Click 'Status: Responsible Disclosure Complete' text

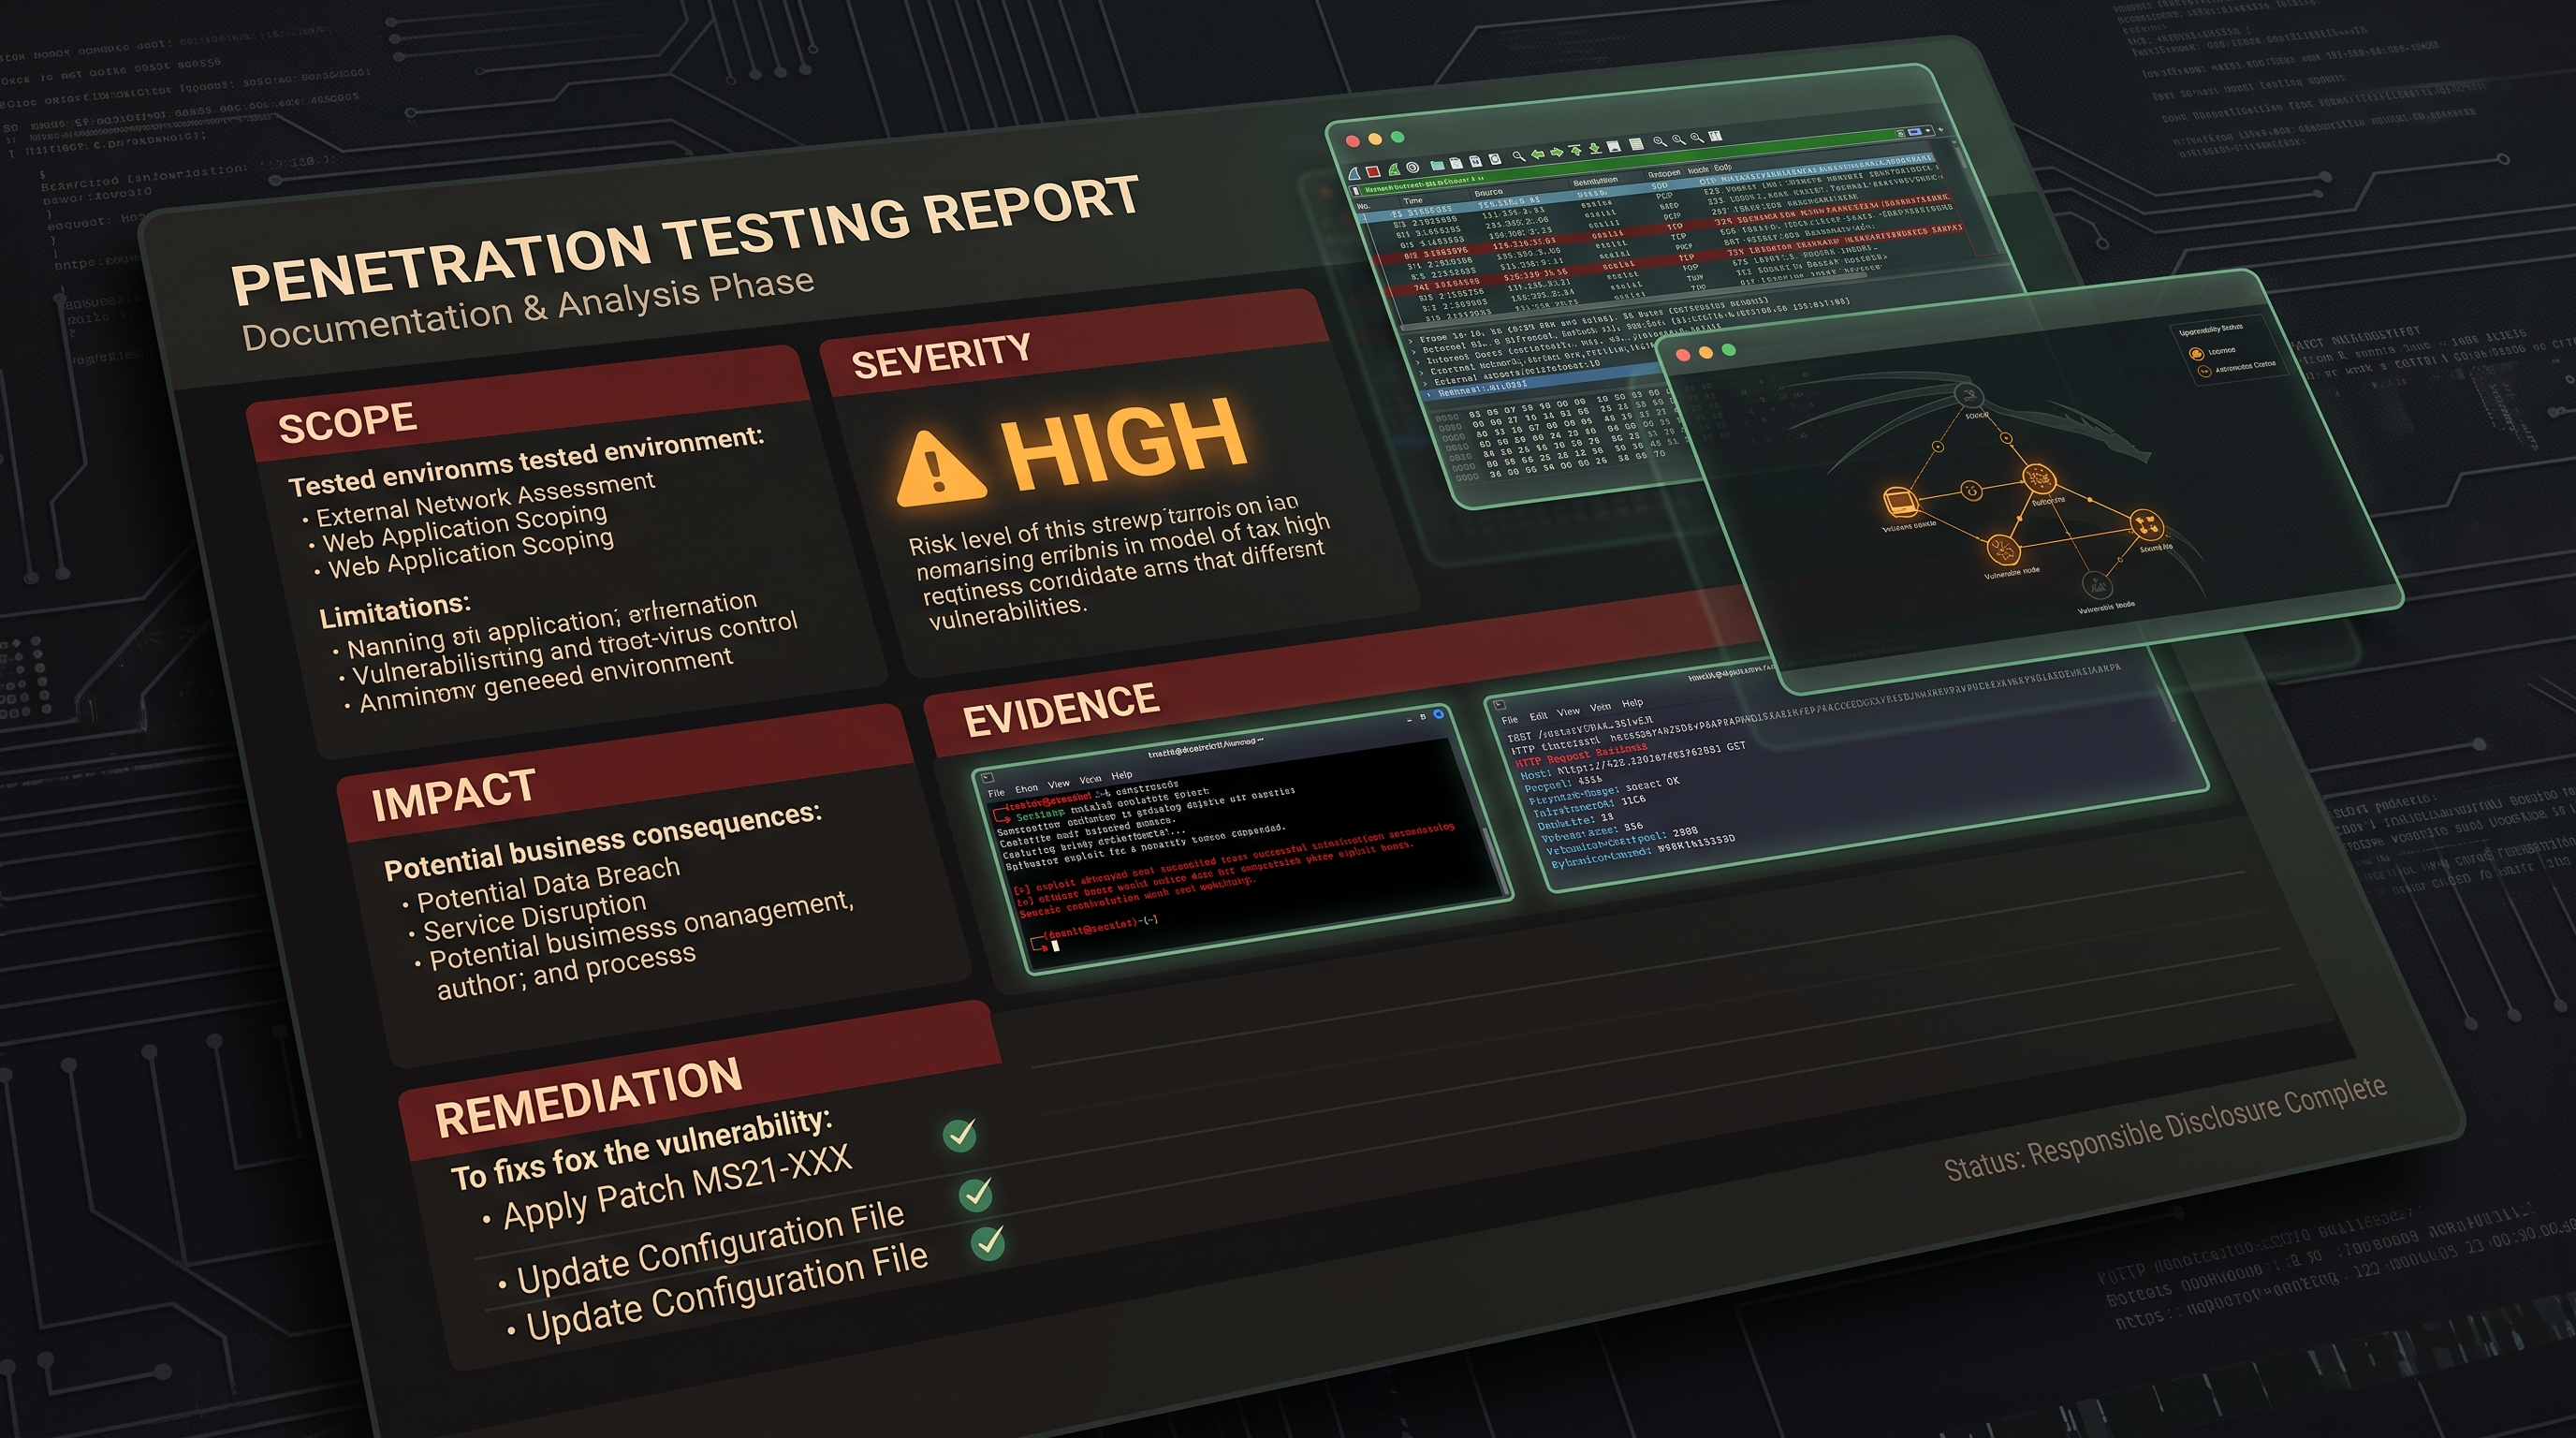pos(2165,1129)
